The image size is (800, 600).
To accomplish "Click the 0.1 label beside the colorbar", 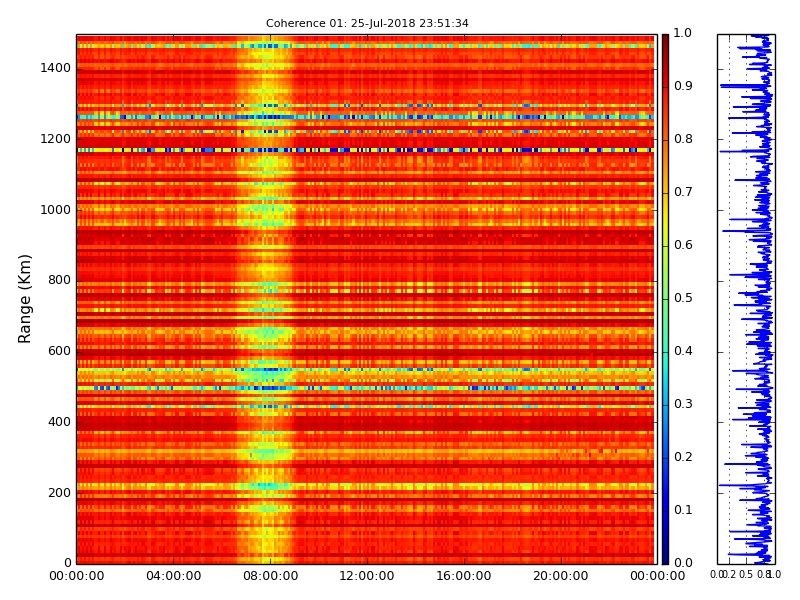I will [x=683, y=510].
